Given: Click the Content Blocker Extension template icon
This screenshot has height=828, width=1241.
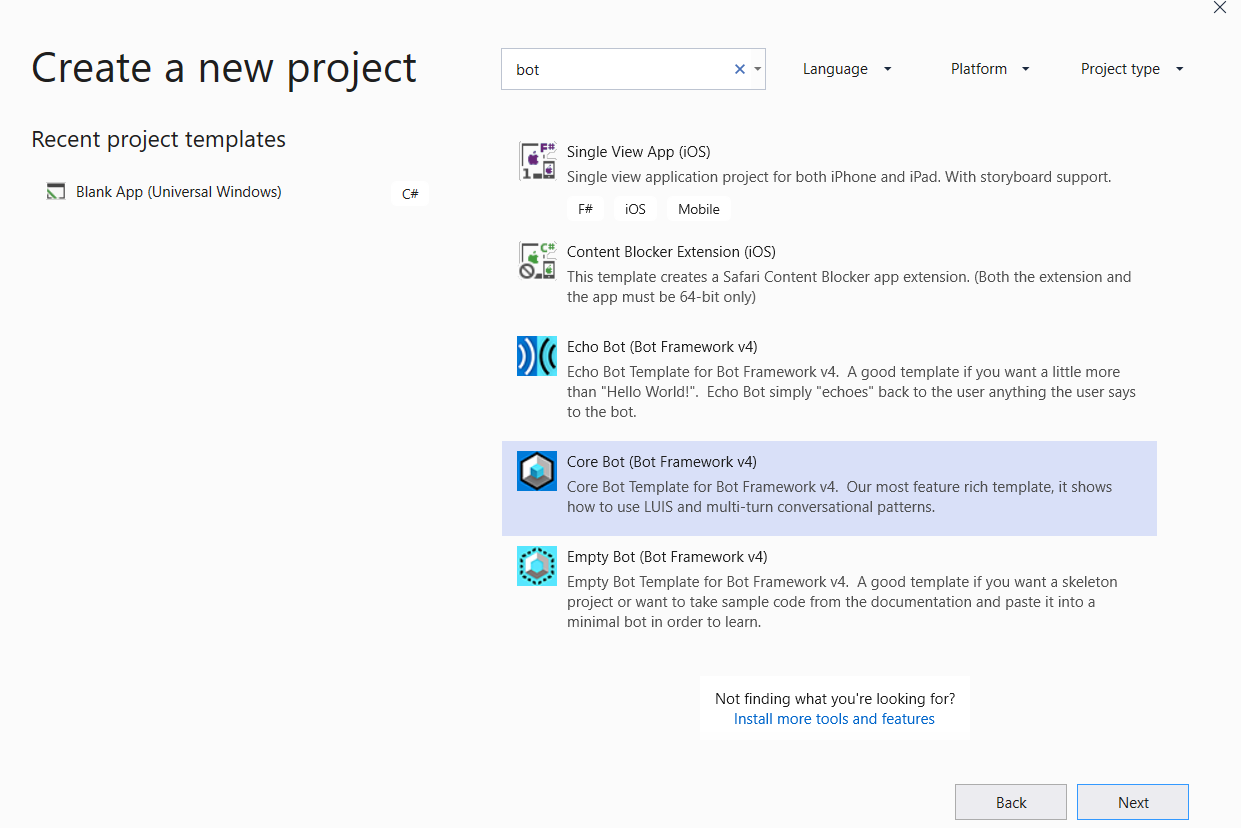Looking at the screenshot, I should coord(537,261).
